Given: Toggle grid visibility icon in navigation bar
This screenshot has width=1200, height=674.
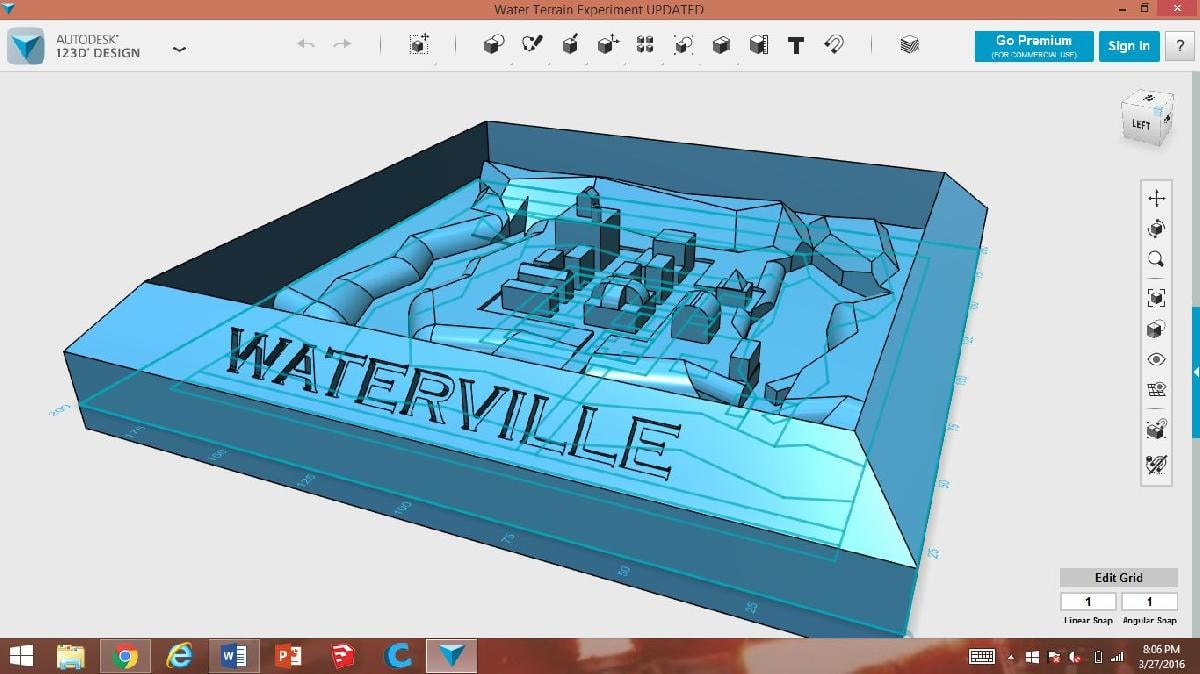Looking at the screenshot, I should click(x=1156, y=389).
